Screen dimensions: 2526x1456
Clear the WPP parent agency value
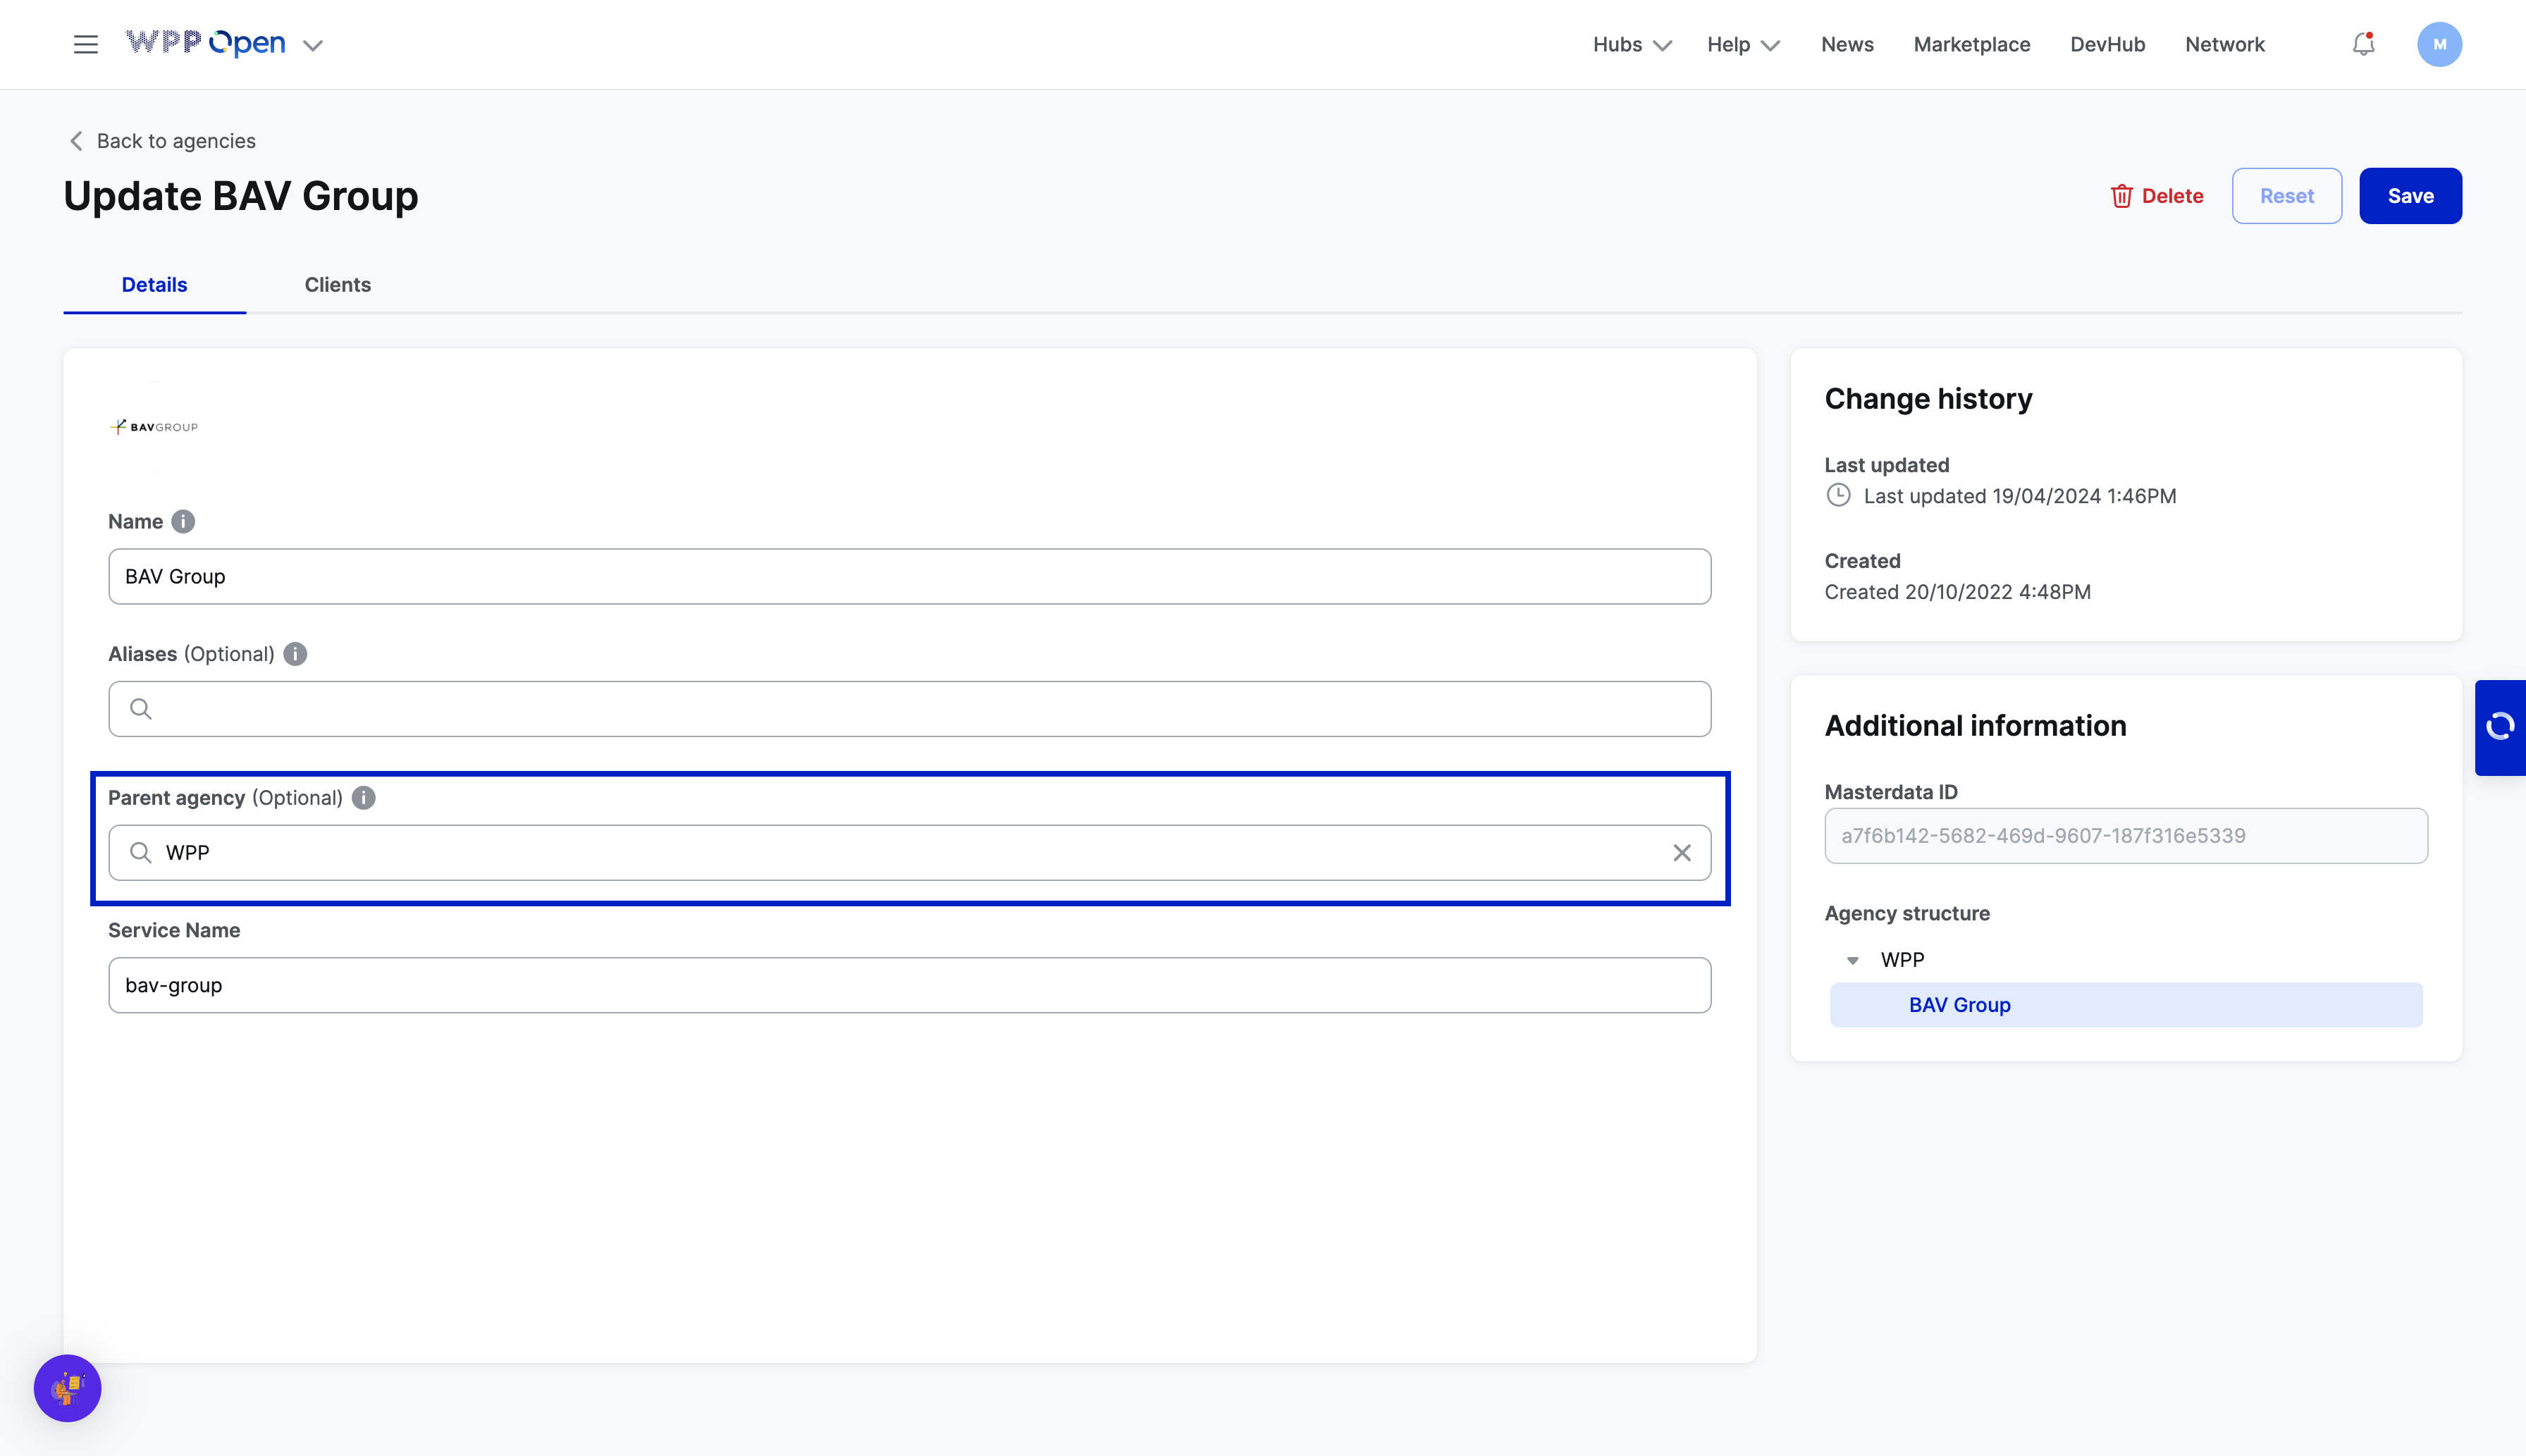click(1682, 853)
